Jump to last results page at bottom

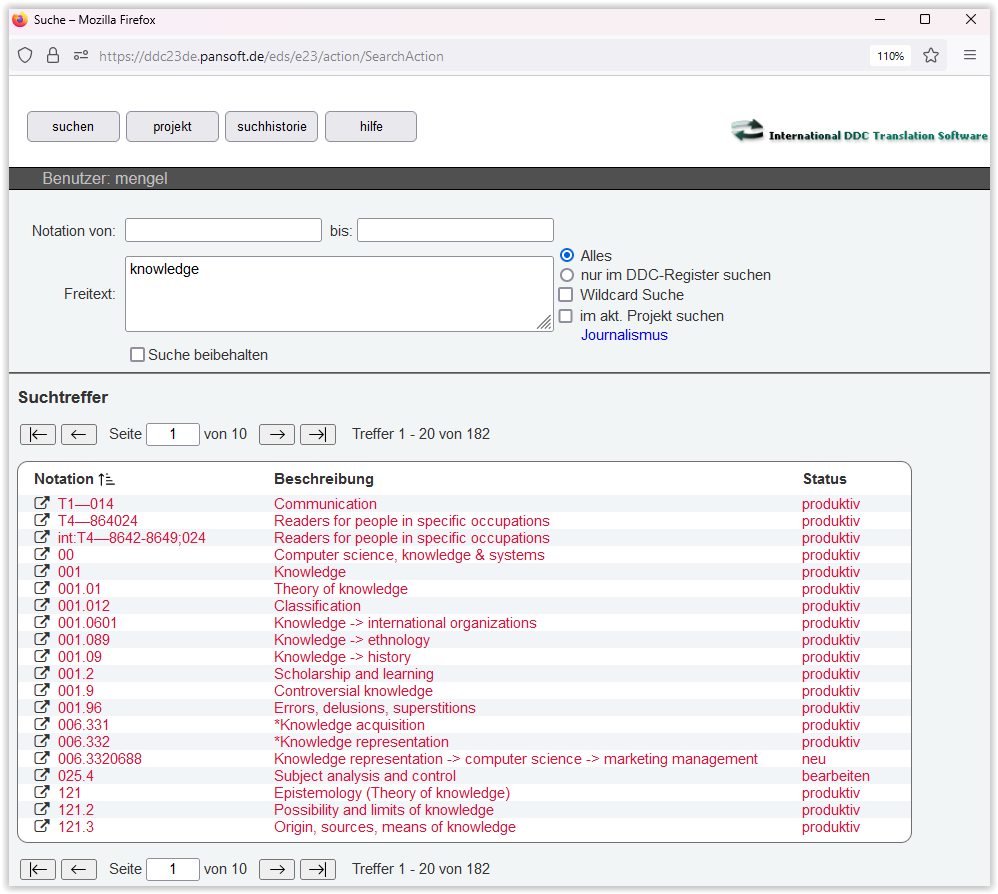click(318, 869)
